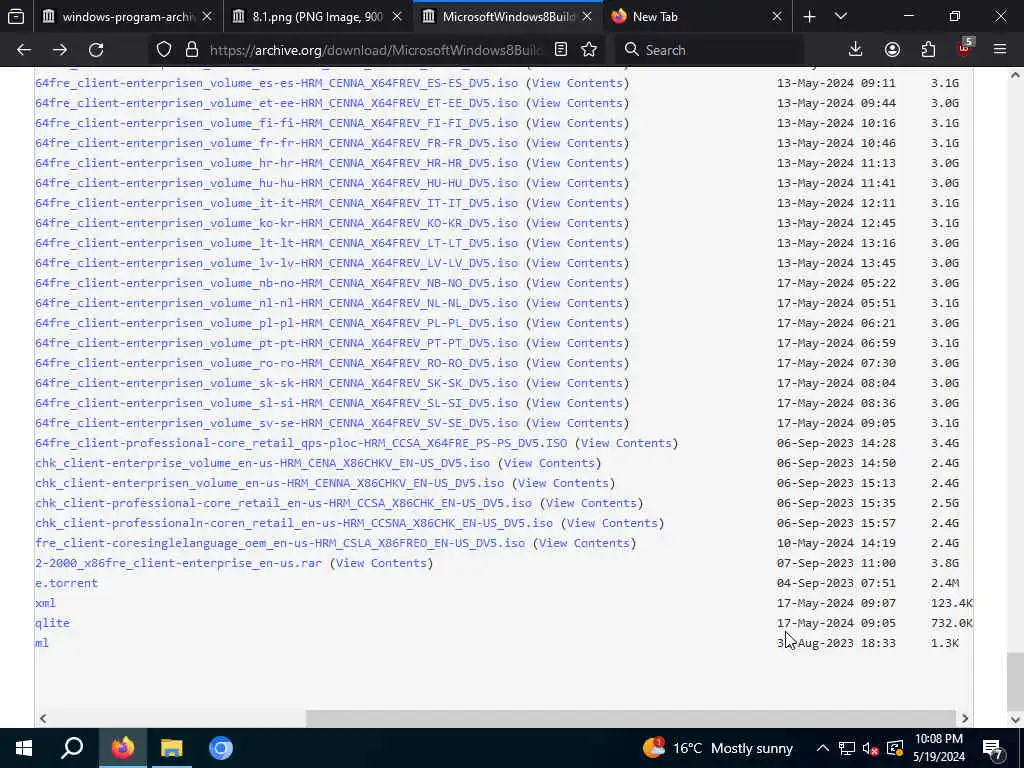The height and width of the screenshot is (768, 1024).
Task: Reload the current page
Action: [x=96, y=50]
